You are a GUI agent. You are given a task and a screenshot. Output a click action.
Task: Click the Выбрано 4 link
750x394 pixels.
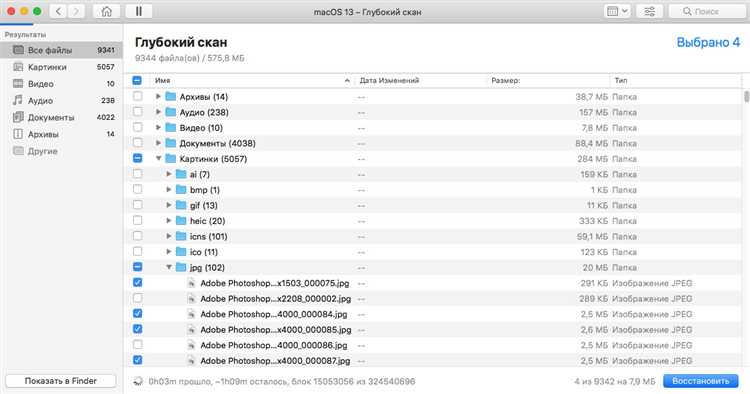pyautogui.click(x=708, y=43)
